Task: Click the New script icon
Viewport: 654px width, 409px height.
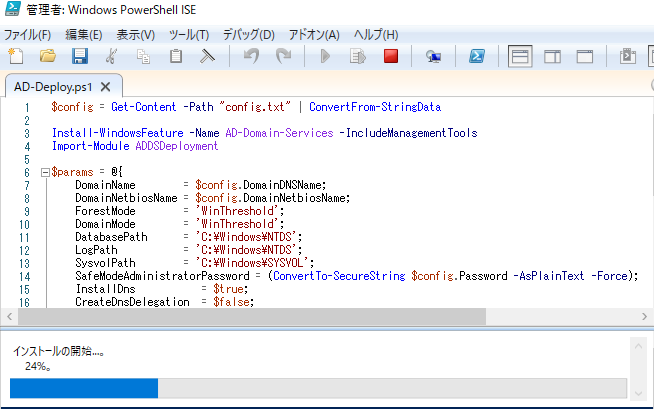Action: click(x=16, y=56)
